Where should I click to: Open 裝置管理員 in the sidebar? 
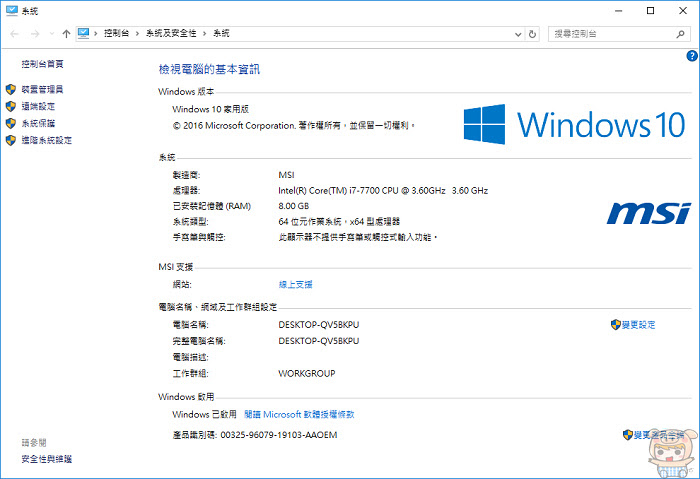click(42, 89)
